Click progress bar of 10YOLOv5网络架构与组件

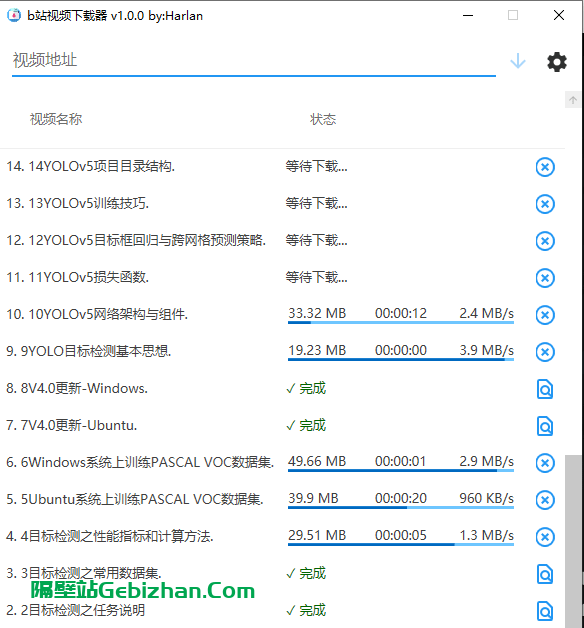pyautogui.click(x=401, y=322)
